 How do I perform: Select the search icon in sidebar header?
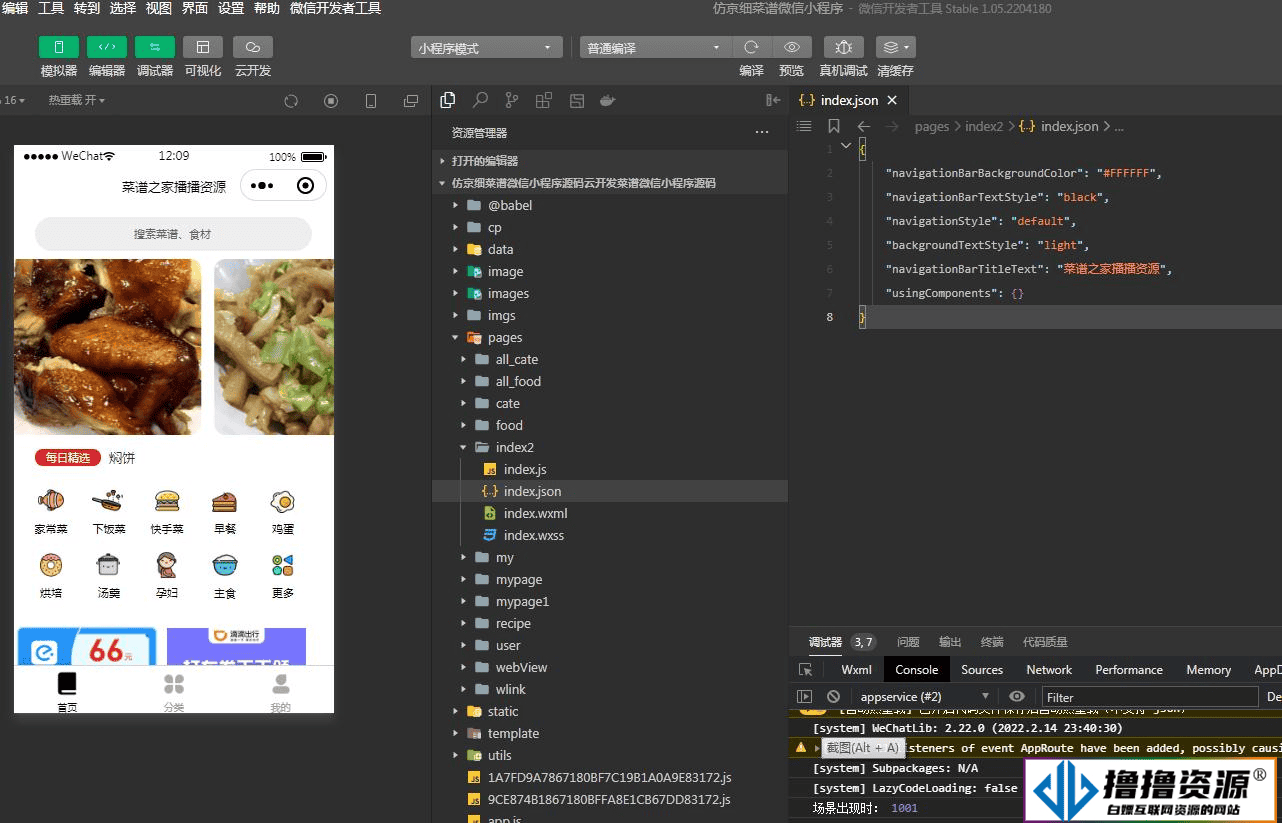pos(480,100)
